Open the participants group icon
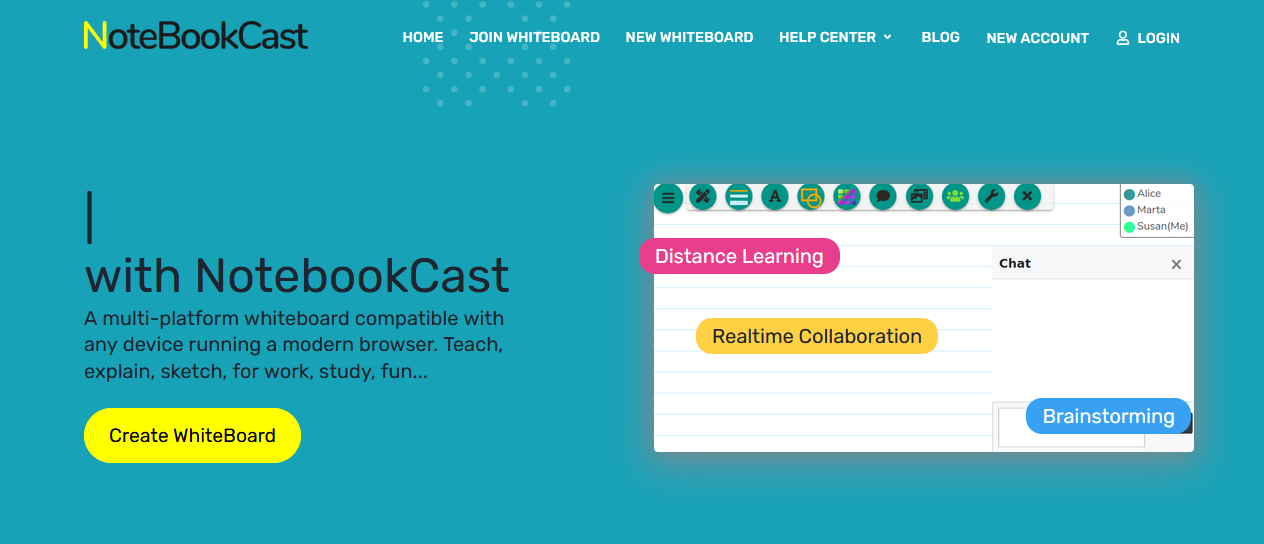This screenshot has height=544, width=1264. click(x=955, y=196)
